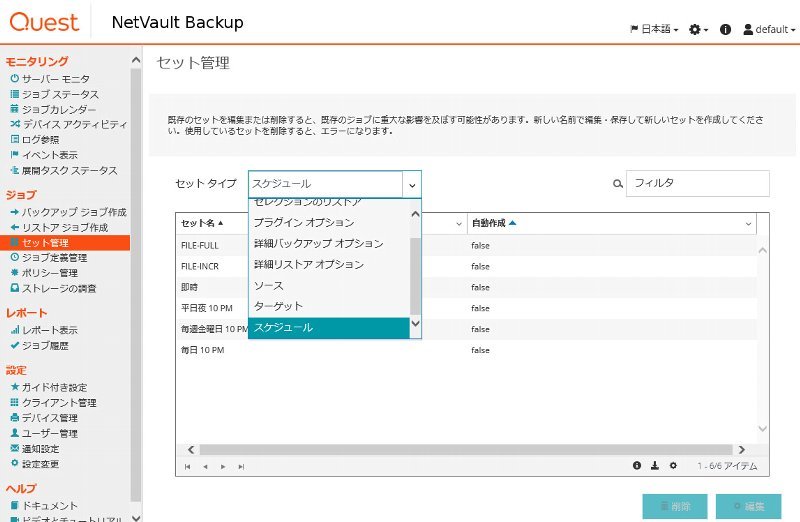Click the ユーザー管理 person icon

[14, 433]
